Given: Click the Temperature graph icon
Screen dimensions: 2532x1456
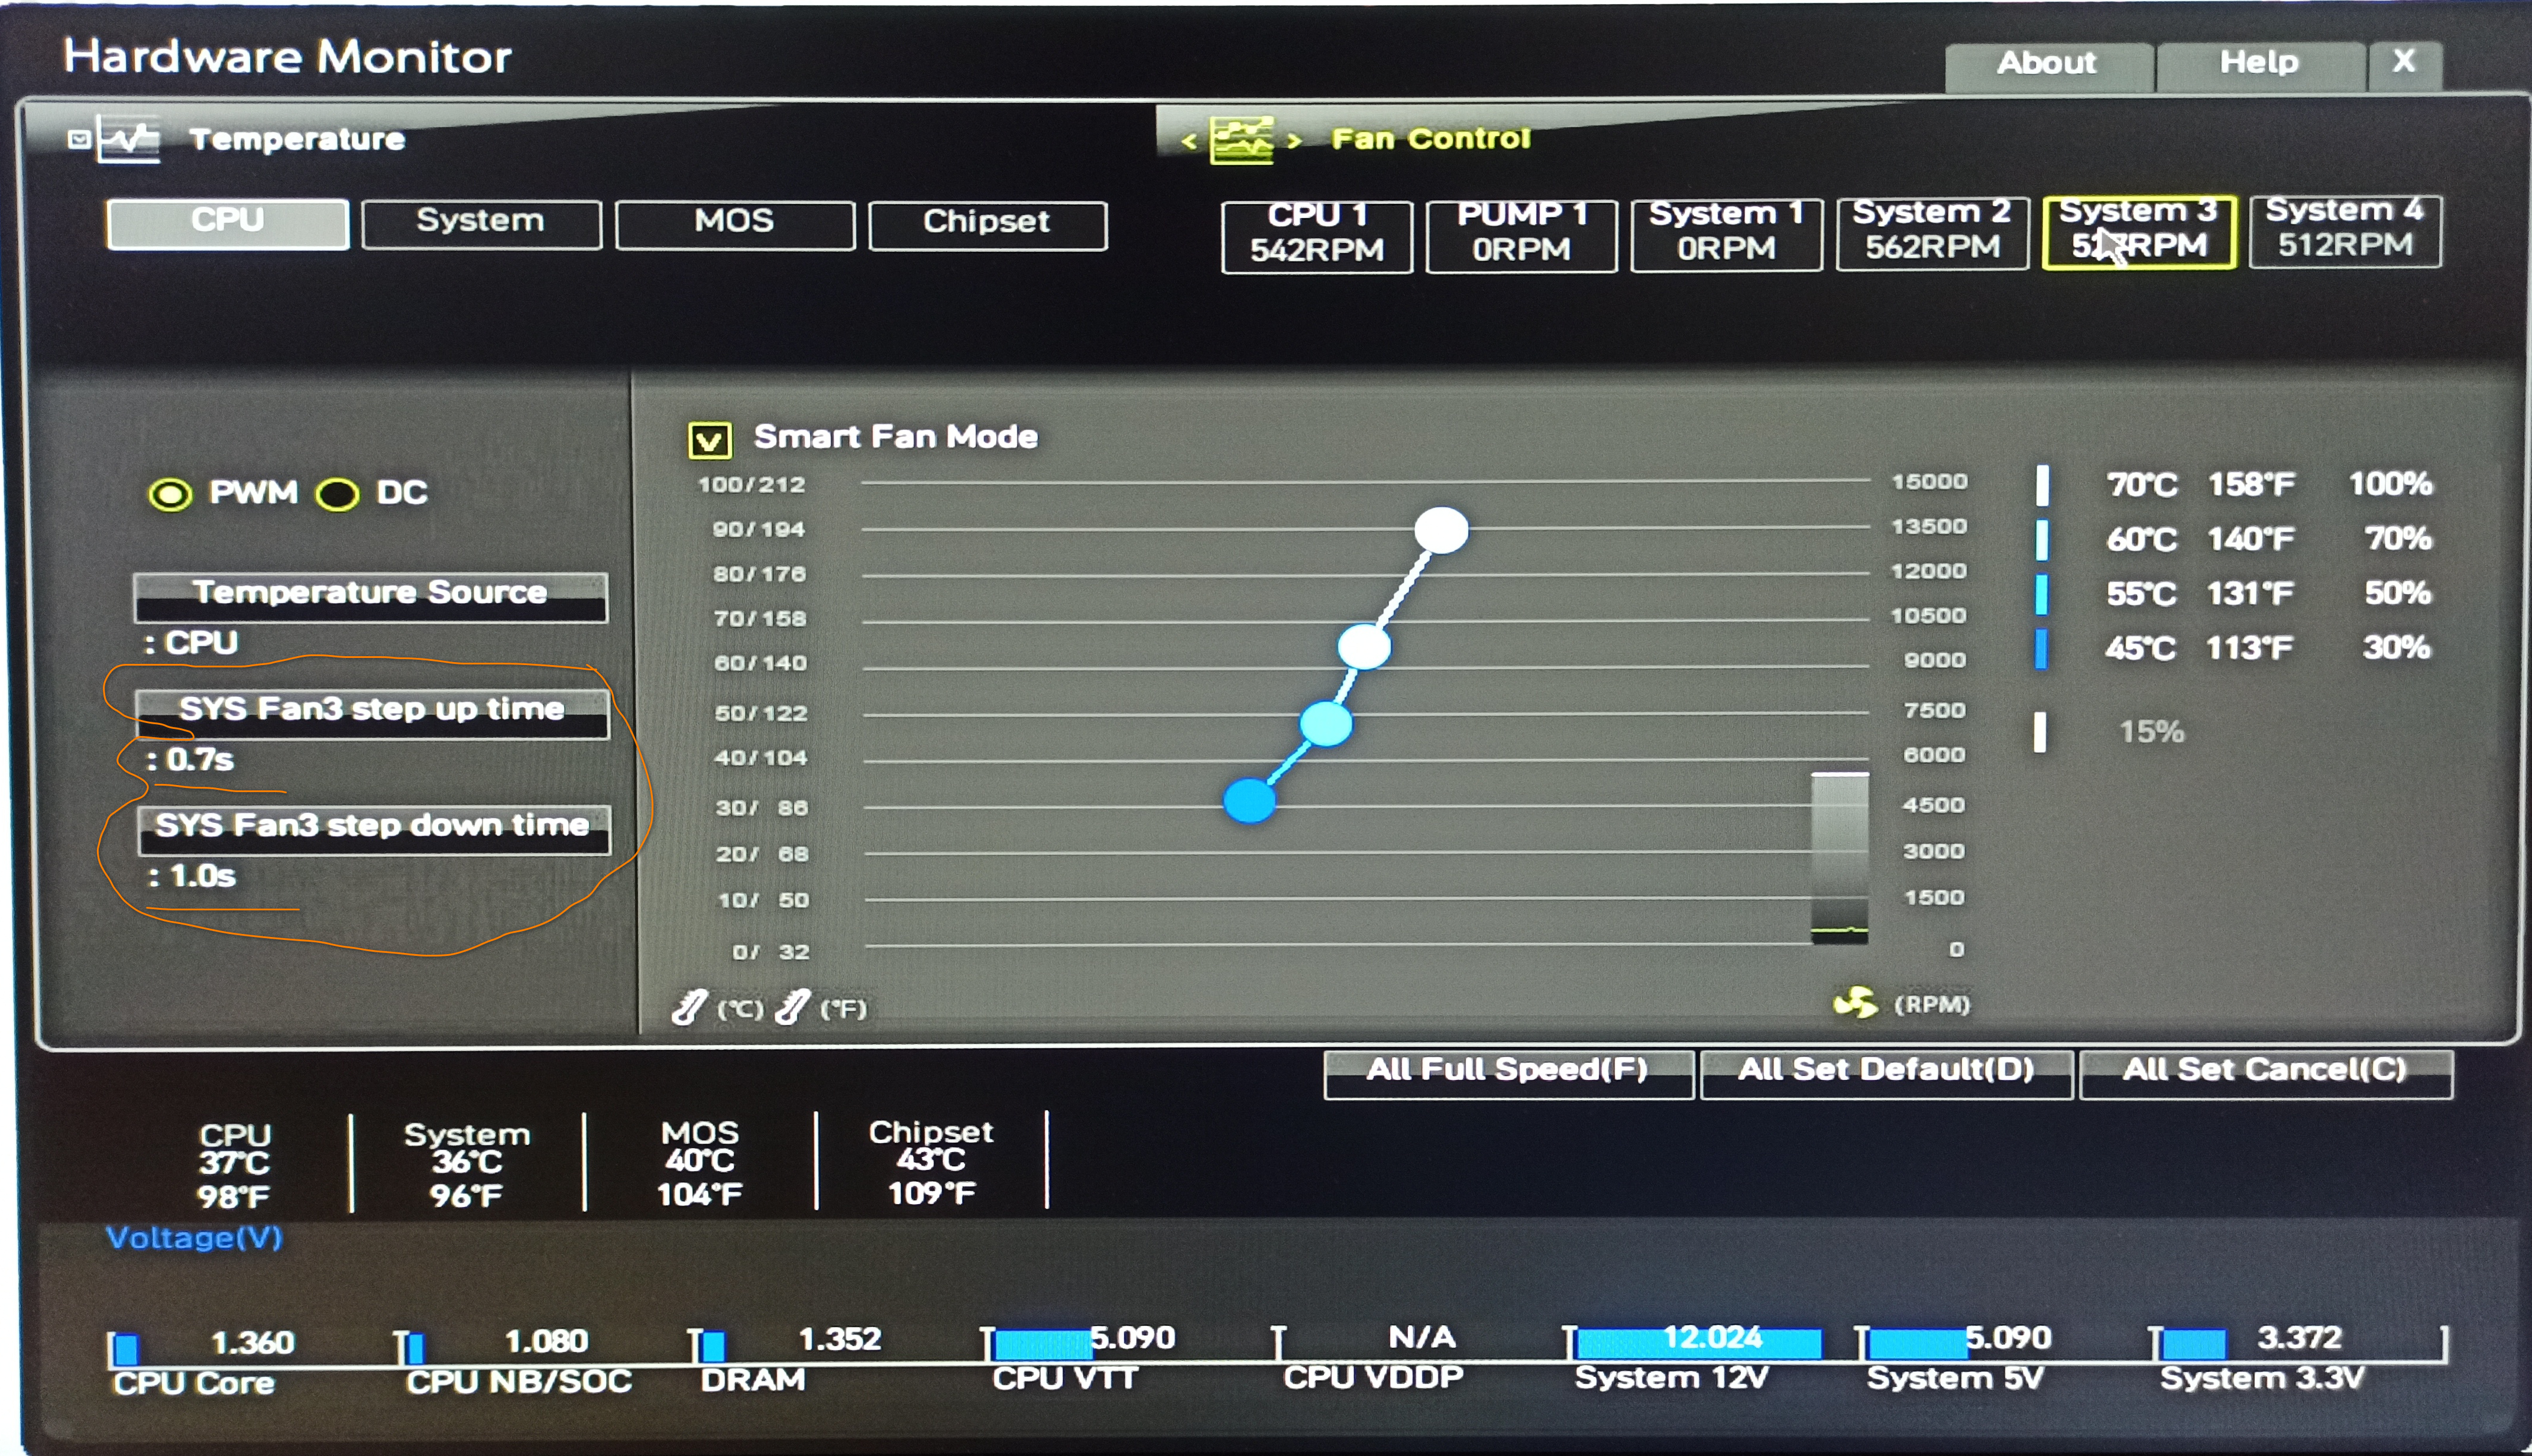Looking at the screenshot, I should point(130,140).
